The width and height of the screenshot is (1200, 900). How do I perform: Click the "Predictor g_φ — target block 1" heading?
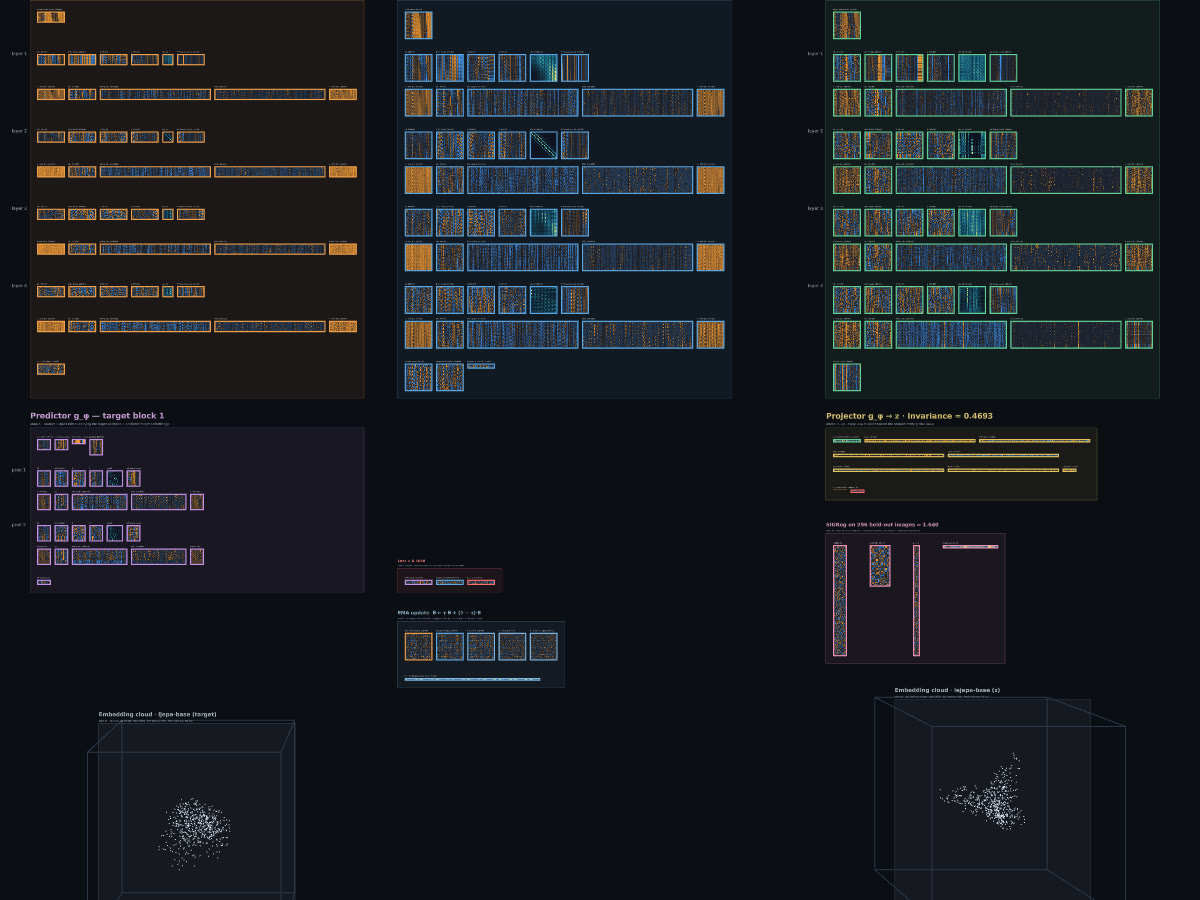[x=97, y=416]
